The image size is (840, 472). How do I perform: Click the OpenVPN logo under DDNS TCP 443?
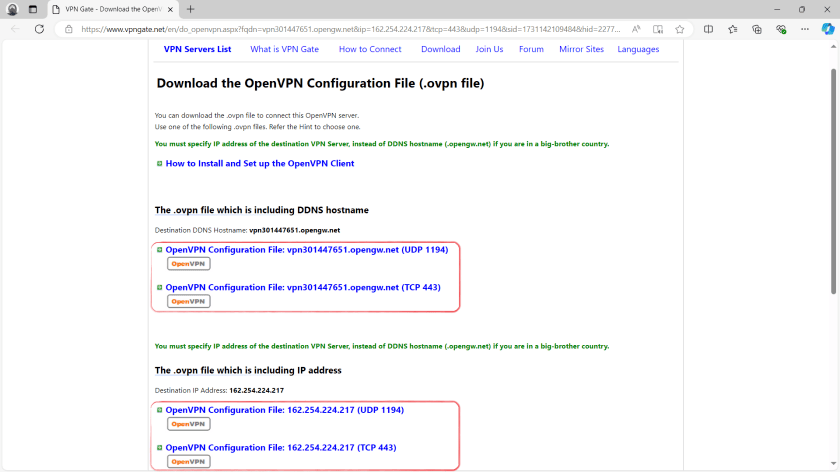(188, 301)
